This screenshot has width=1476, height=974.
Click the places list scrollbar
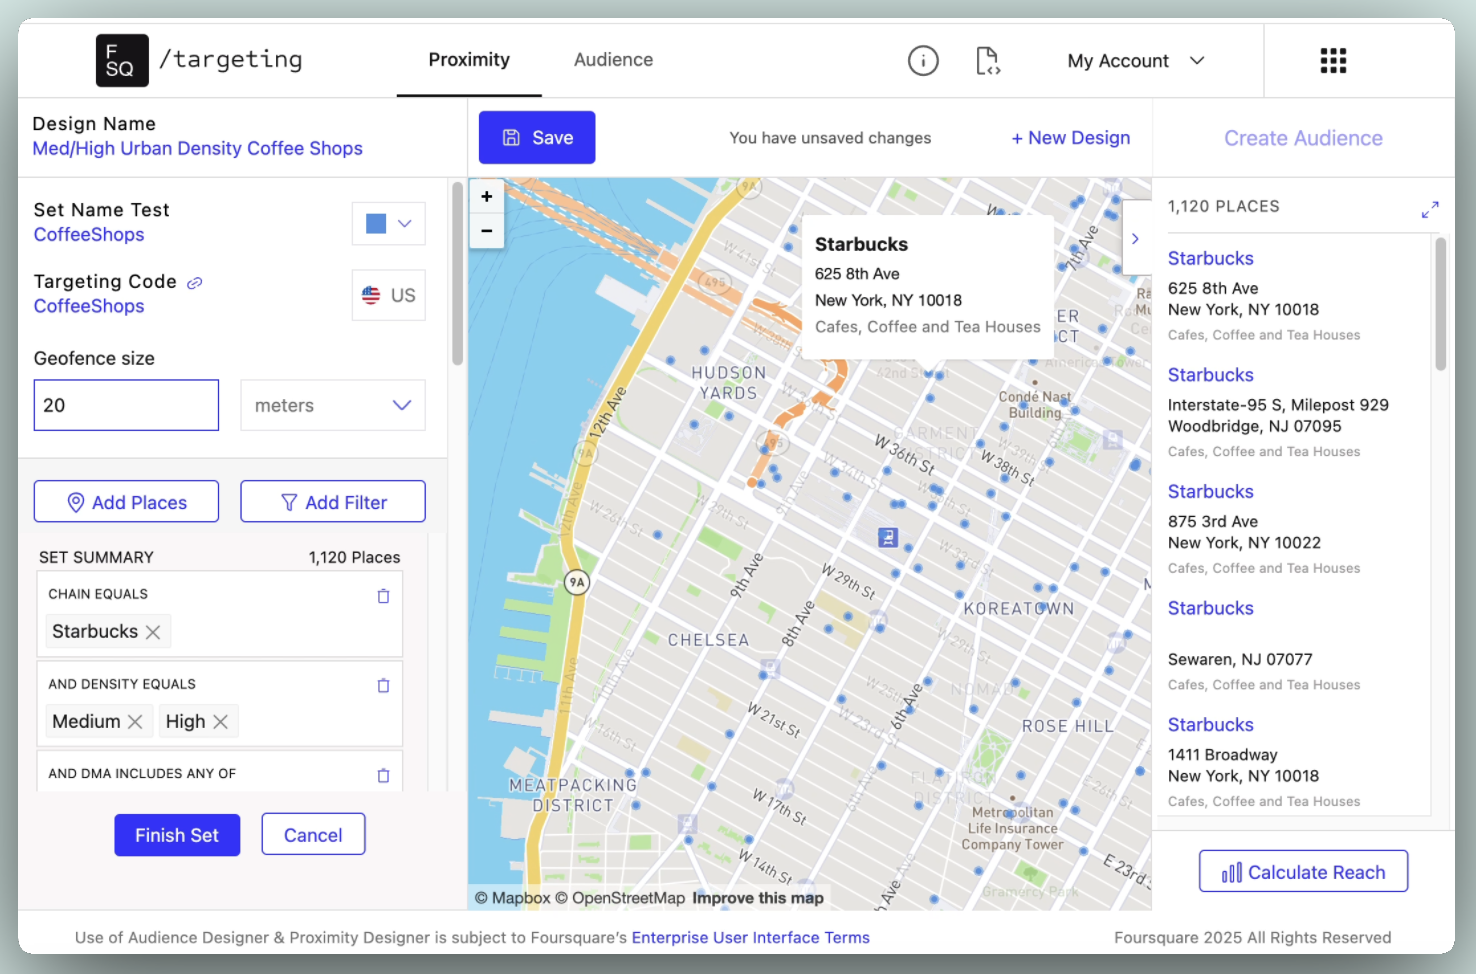(1441, 304)
